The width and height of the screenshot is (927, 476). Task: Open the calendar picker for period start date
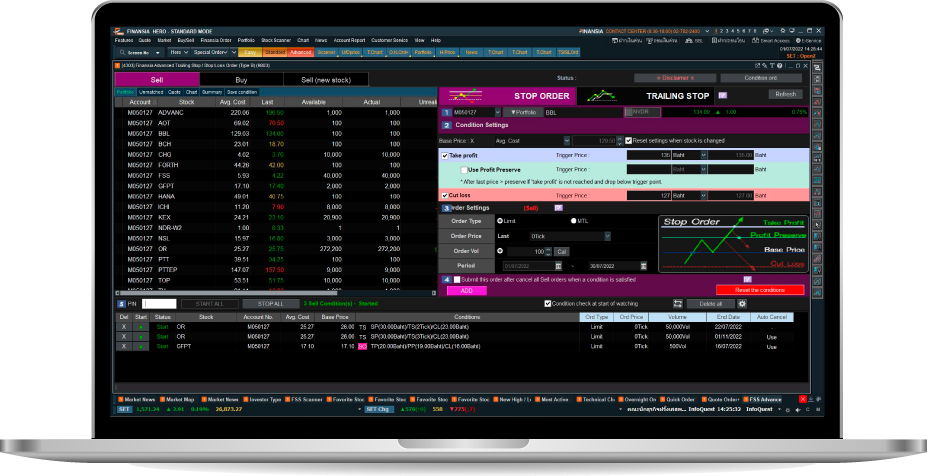(x=559, y=266)
